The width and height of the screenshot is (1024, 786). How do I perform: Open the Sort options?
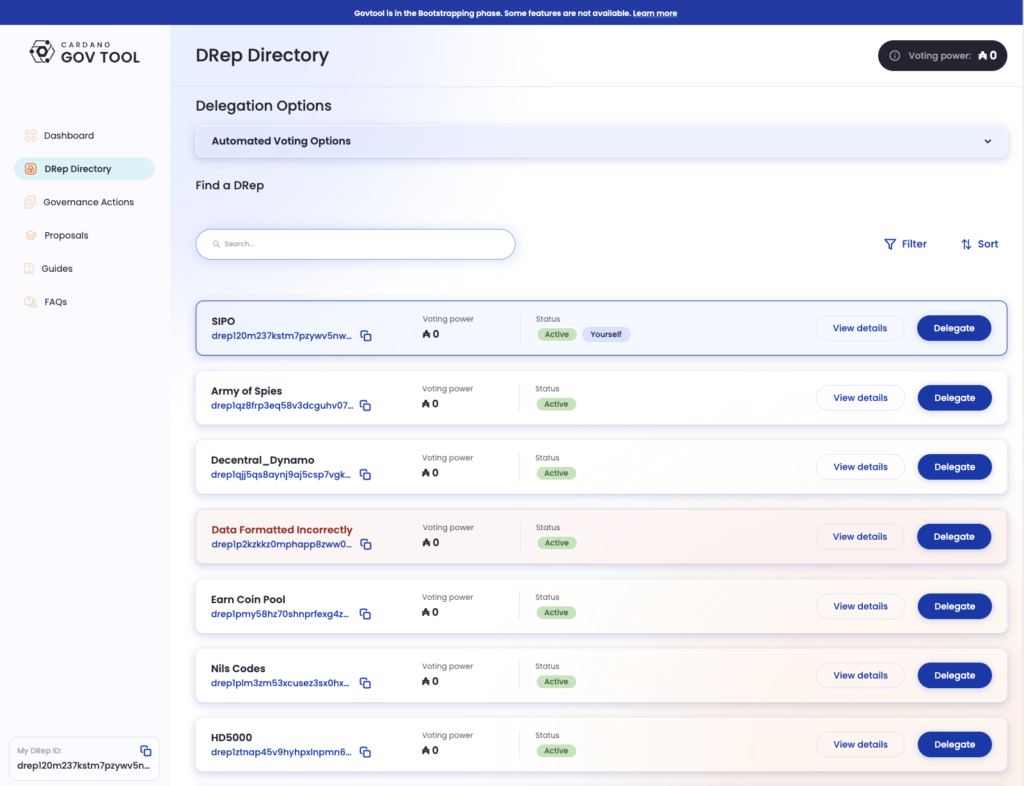tap(979, 244)
